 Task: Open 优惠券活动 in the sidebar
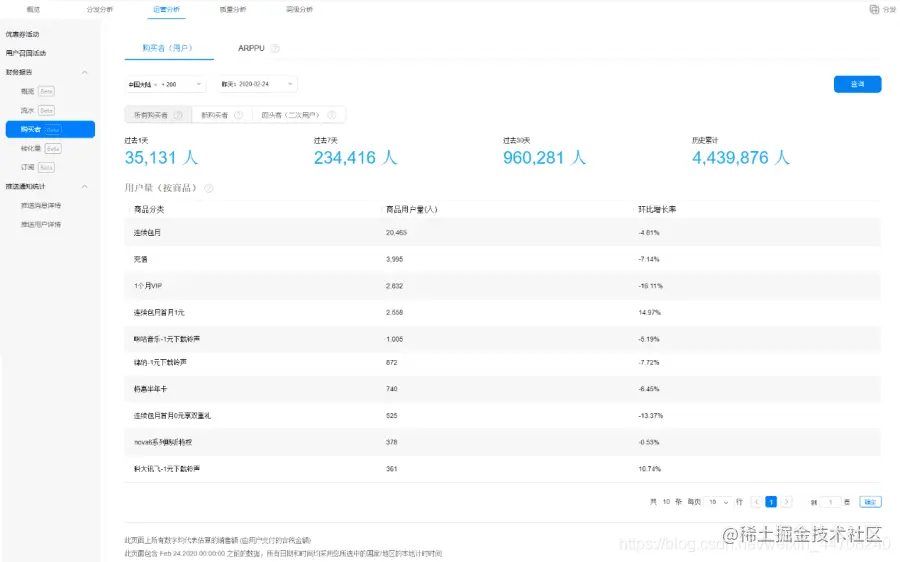[22, 34]
